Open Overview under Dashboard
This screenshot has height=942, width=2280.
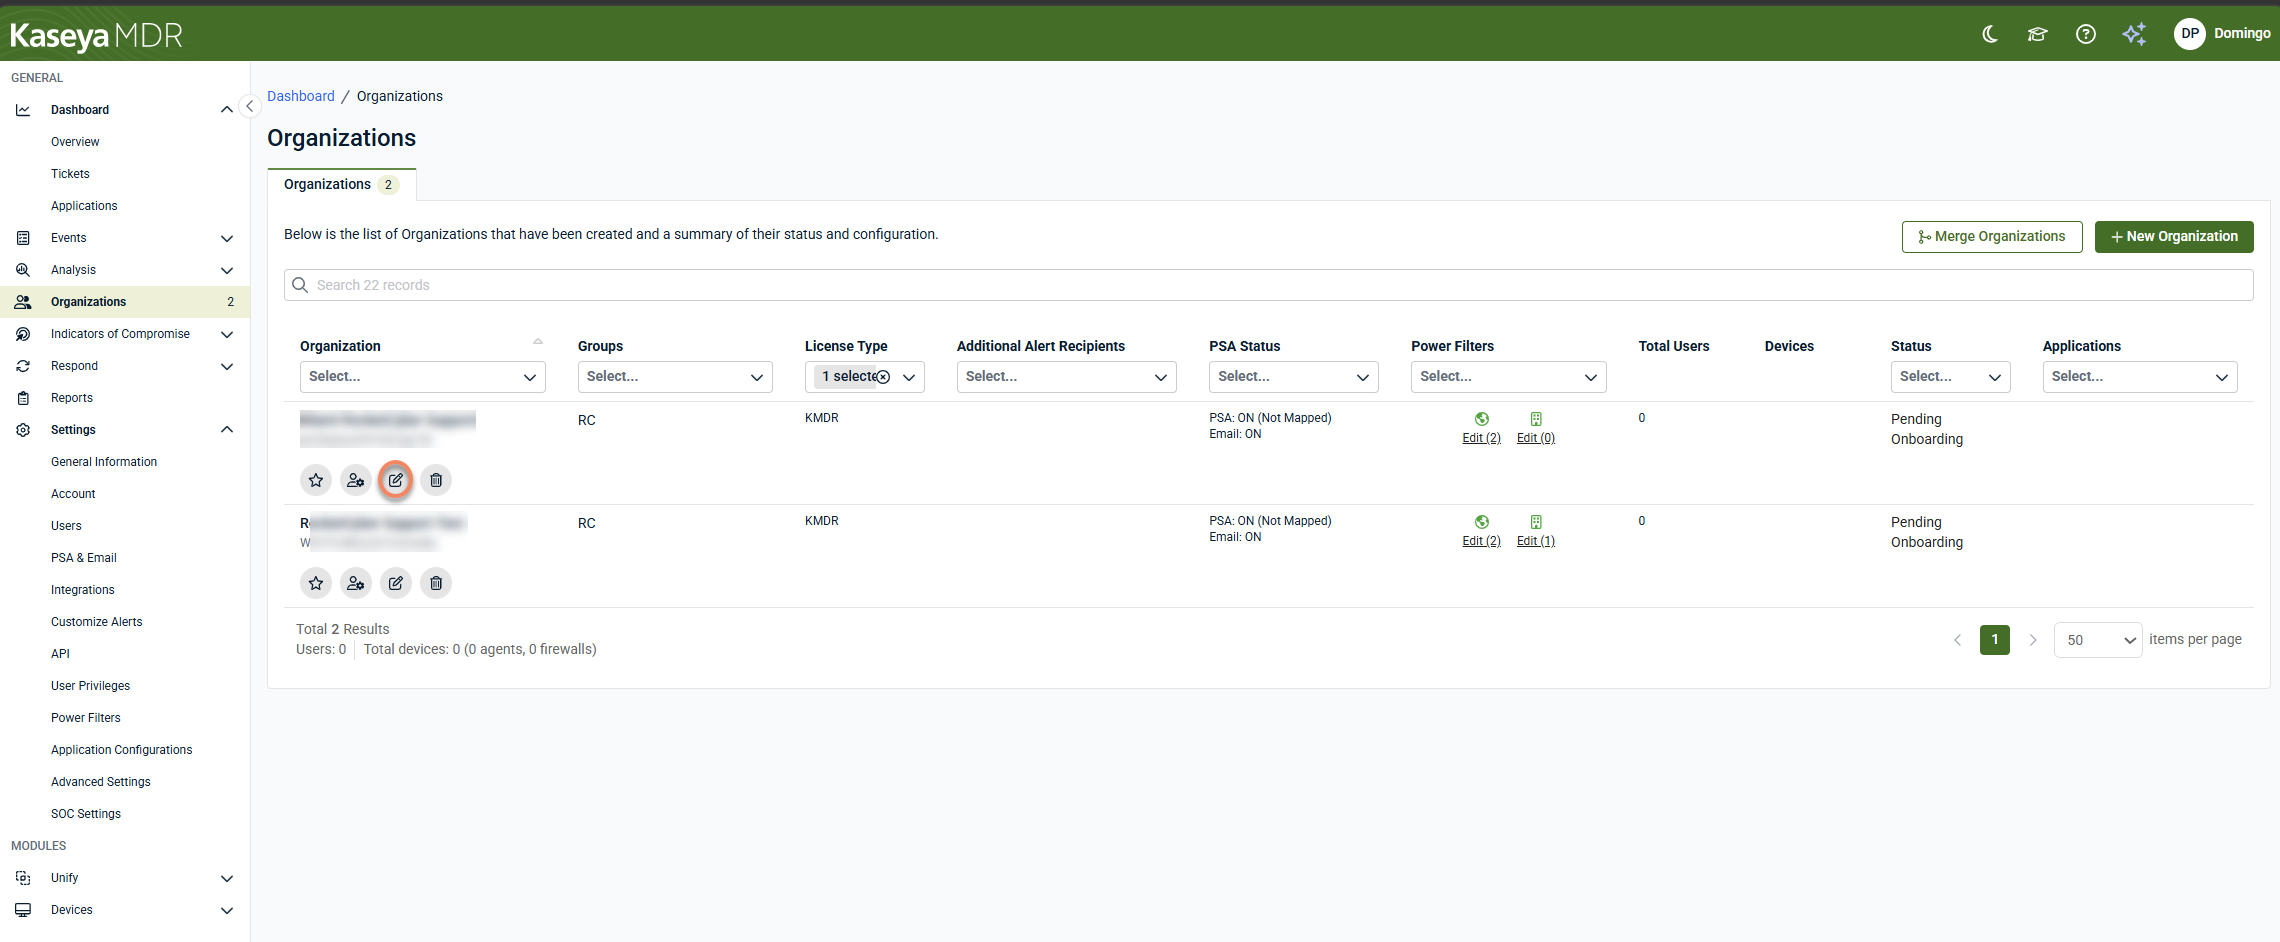click(x=75, y=142)
